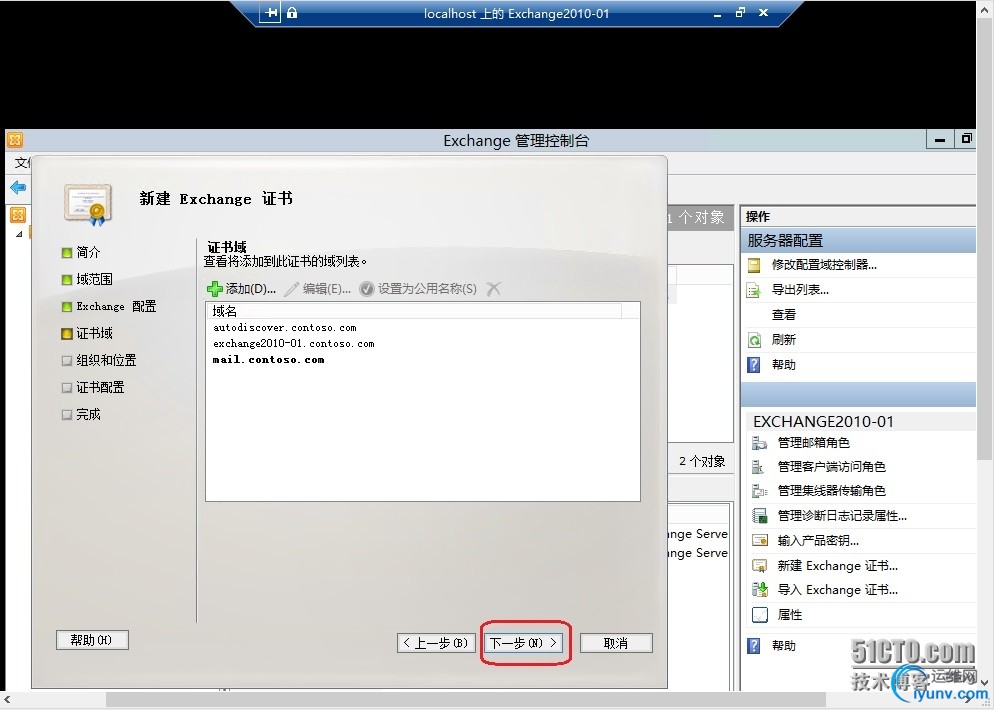Click the 管理邮箱角色 action icon
The width and height of the screenshot is (994, 710).
[759, 442]
